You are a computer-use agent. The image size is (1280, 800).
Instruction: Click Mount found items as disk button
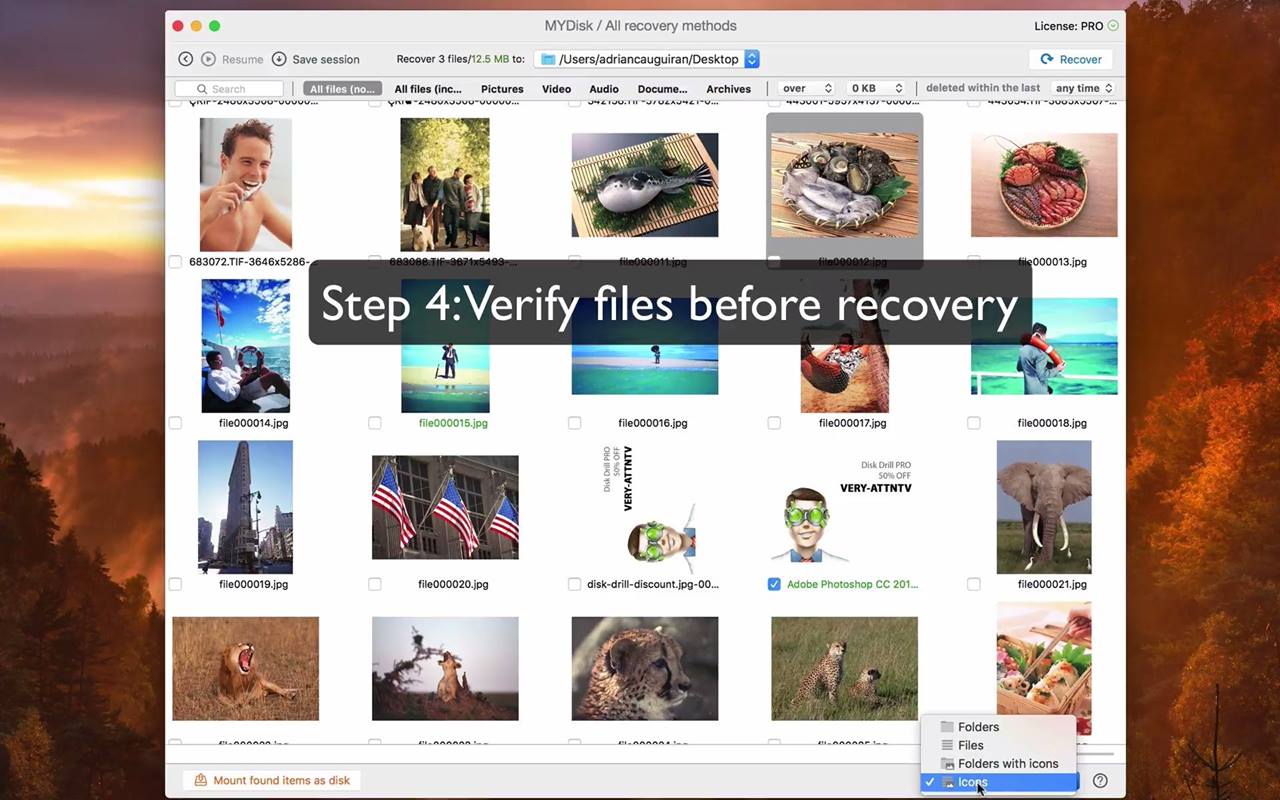[272, 780]
